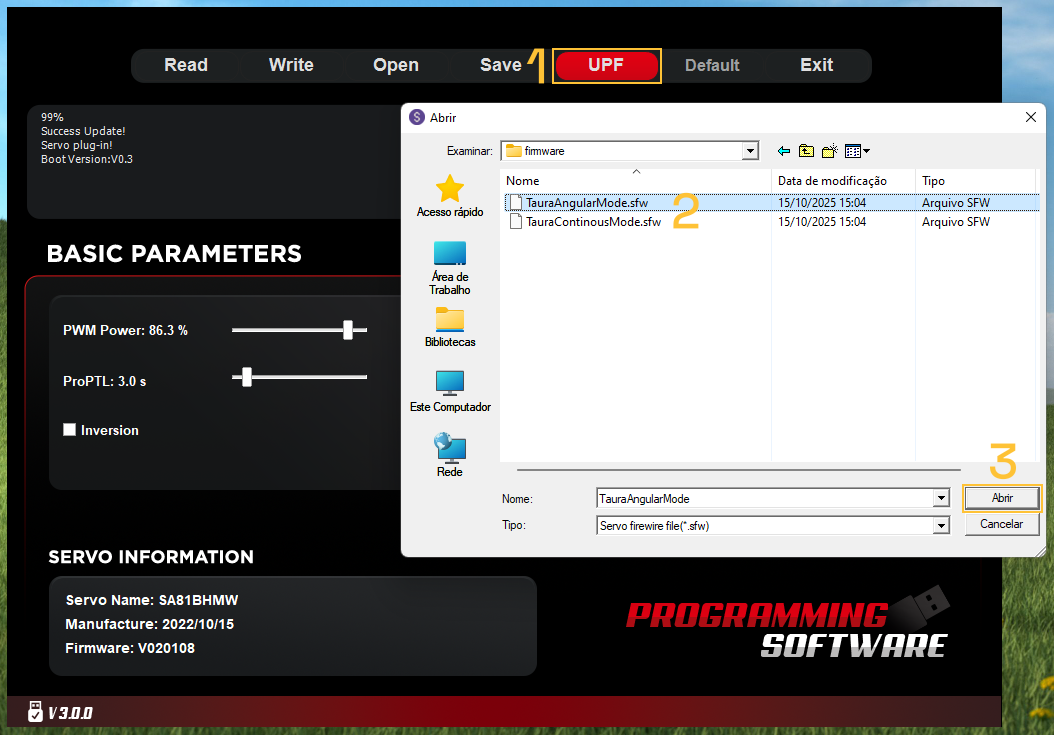
Task: Click Read in top menu bar
Action: coord(186,65)
